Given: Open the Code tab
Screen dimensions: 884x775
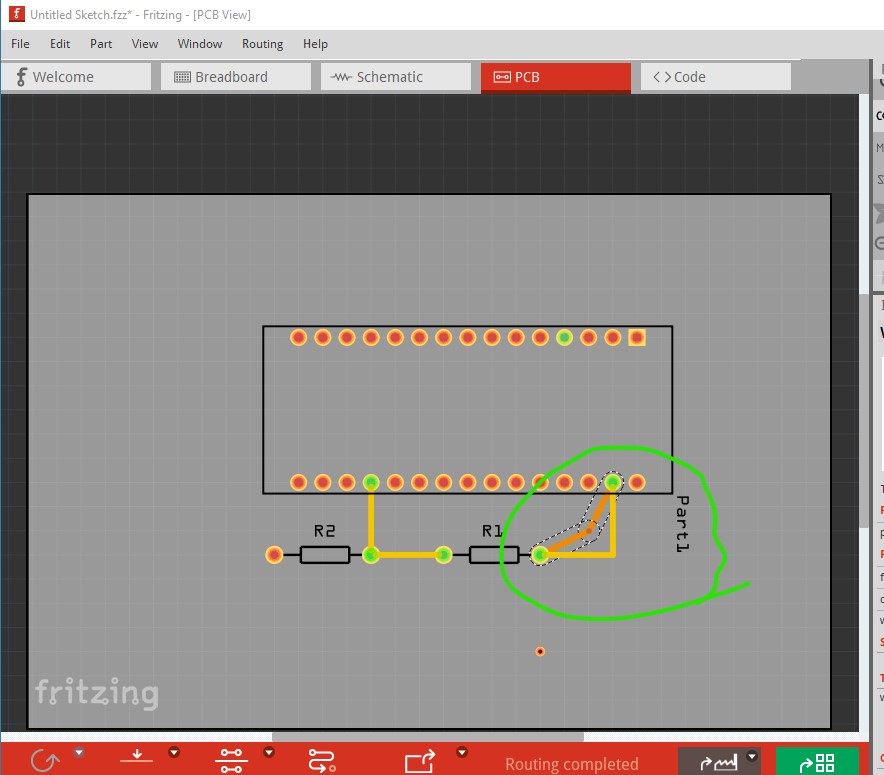Looking at the screenshot, I should coord(715,77).
